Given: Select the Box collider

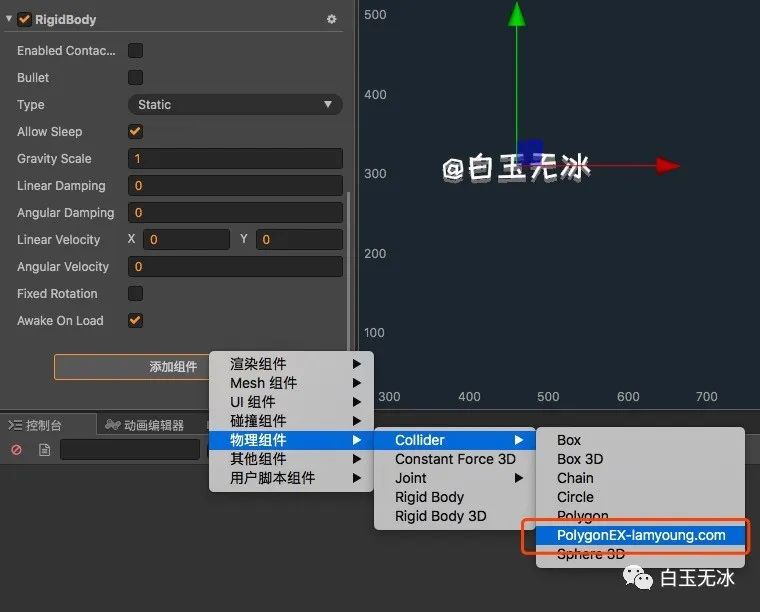Looking at the screenshot, I should (640, 440).
